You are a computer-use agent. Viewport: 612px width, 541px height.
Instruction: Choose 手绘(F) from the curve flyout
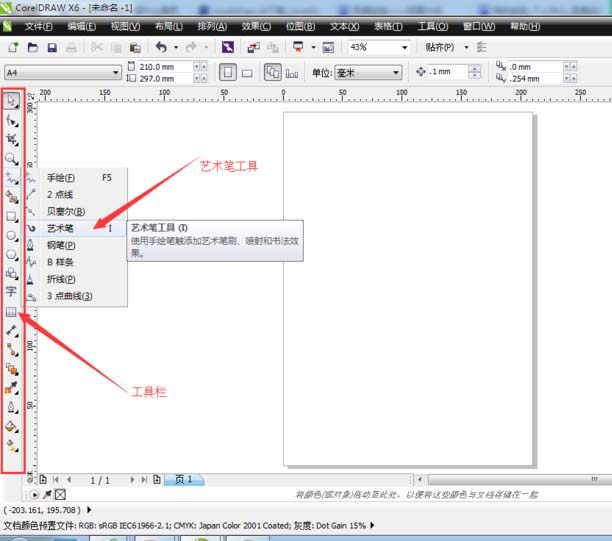click(76, 178)
